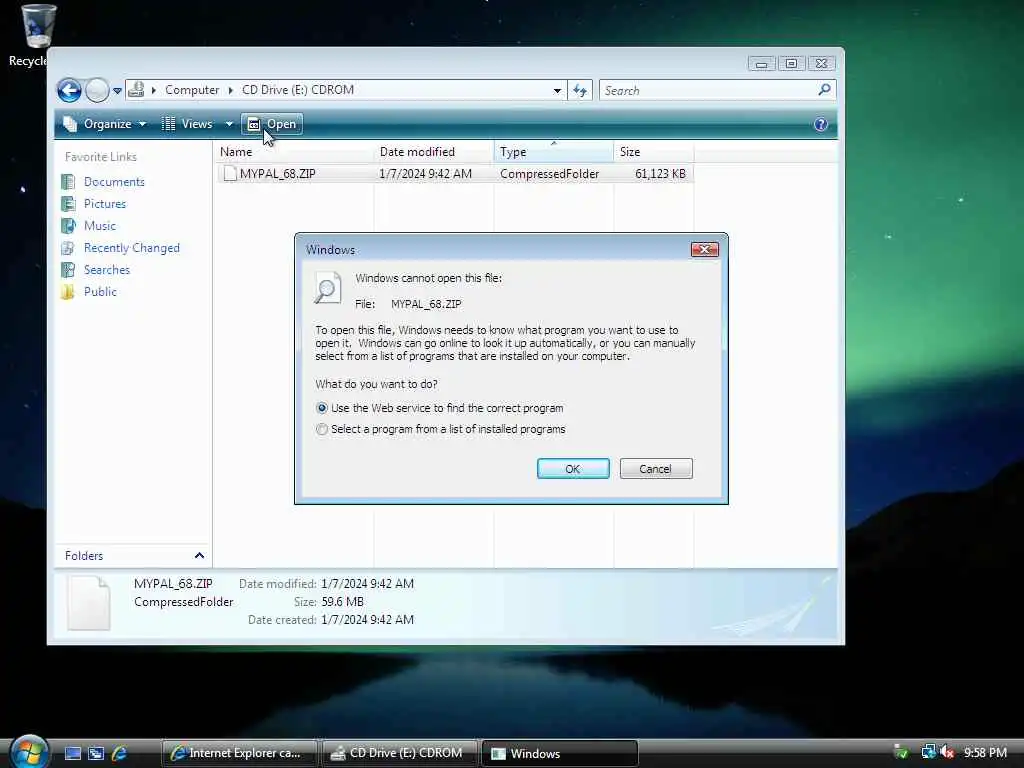Viewport: 1024px width, 768px height.
Task: Select the MYPAL_68.ZIP file name
Action: click(x=278, y=174)
